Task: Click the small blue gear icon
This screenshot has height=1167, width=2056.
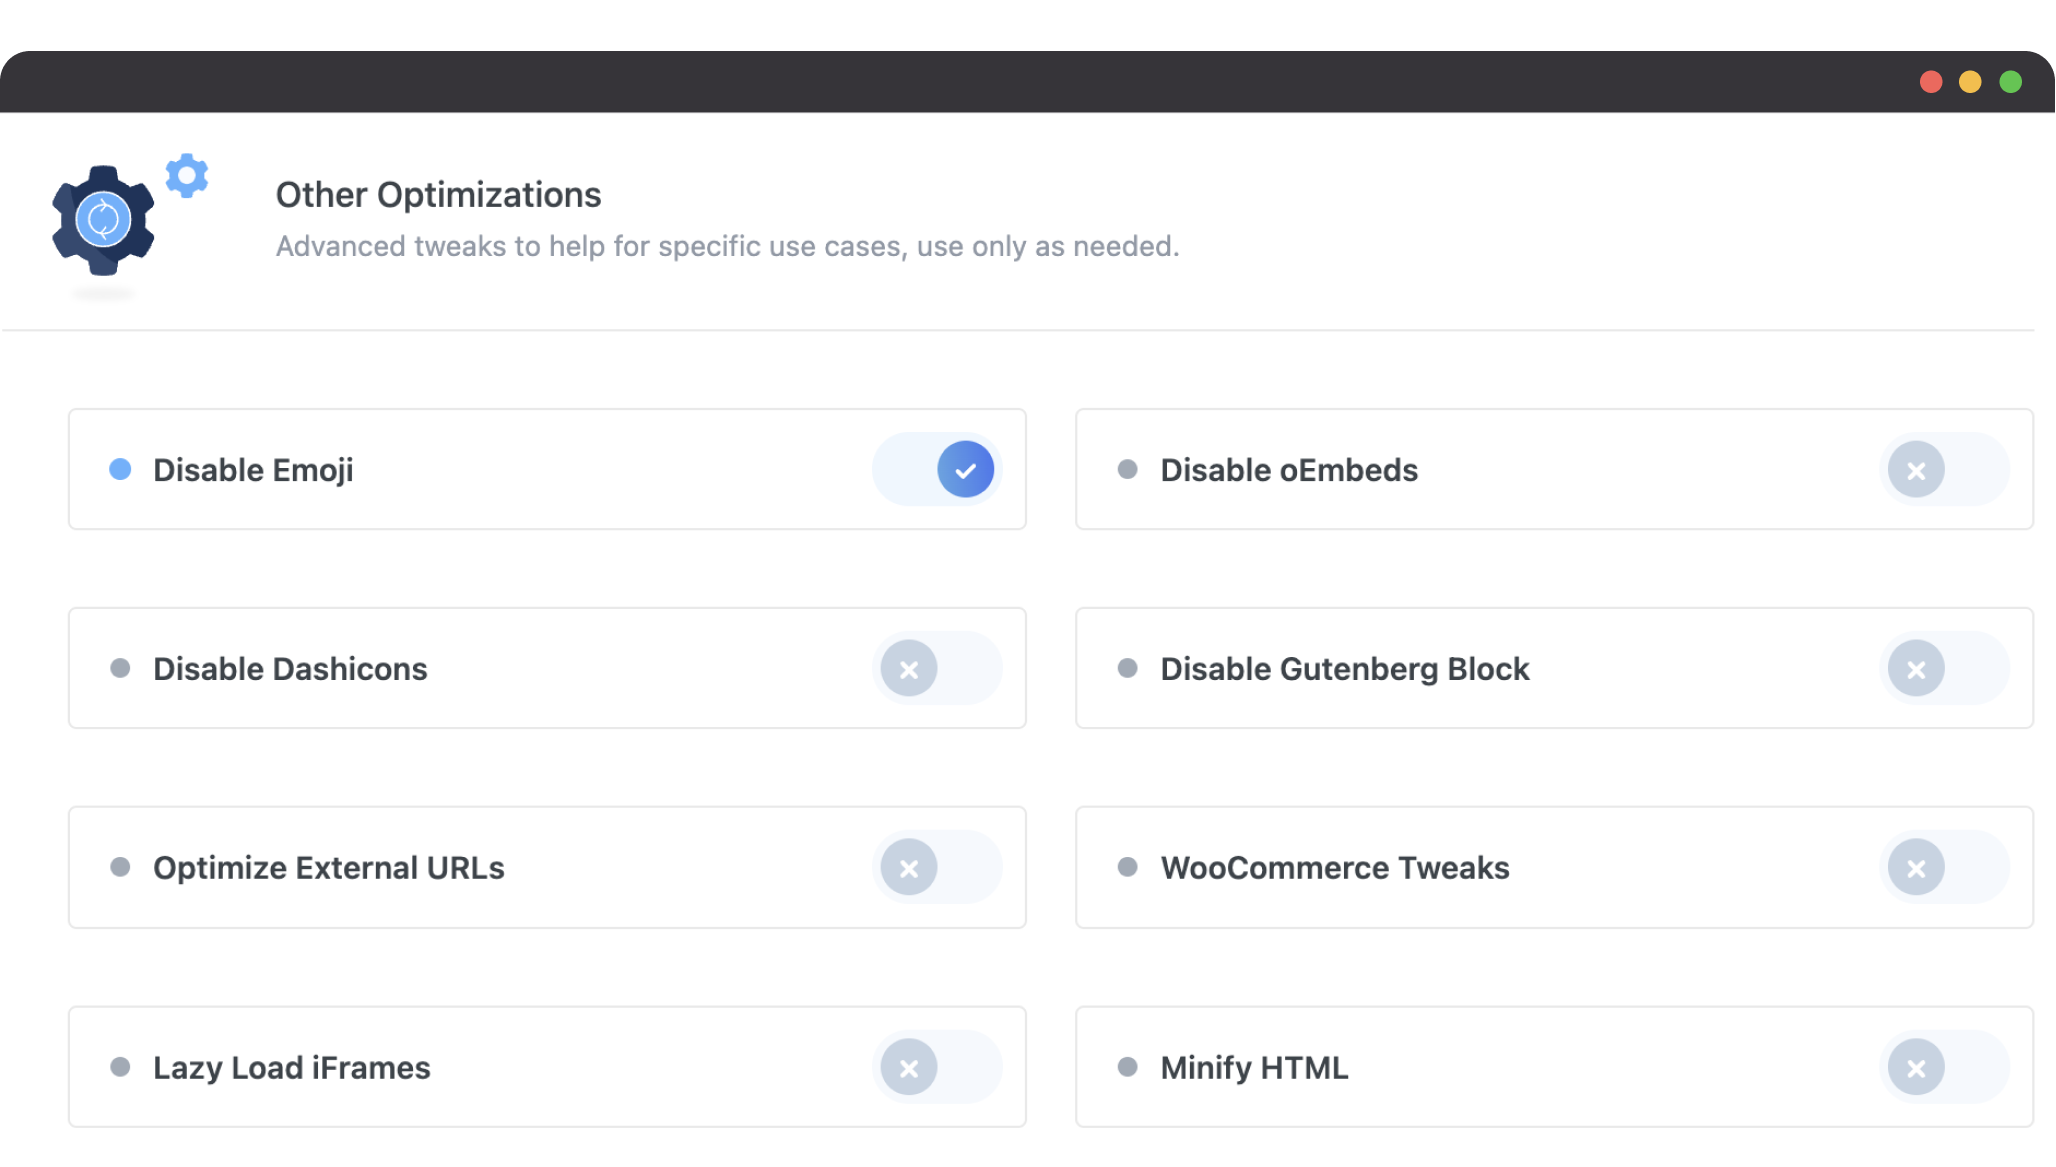Action: pyautogui.click(x=186, y=176)
